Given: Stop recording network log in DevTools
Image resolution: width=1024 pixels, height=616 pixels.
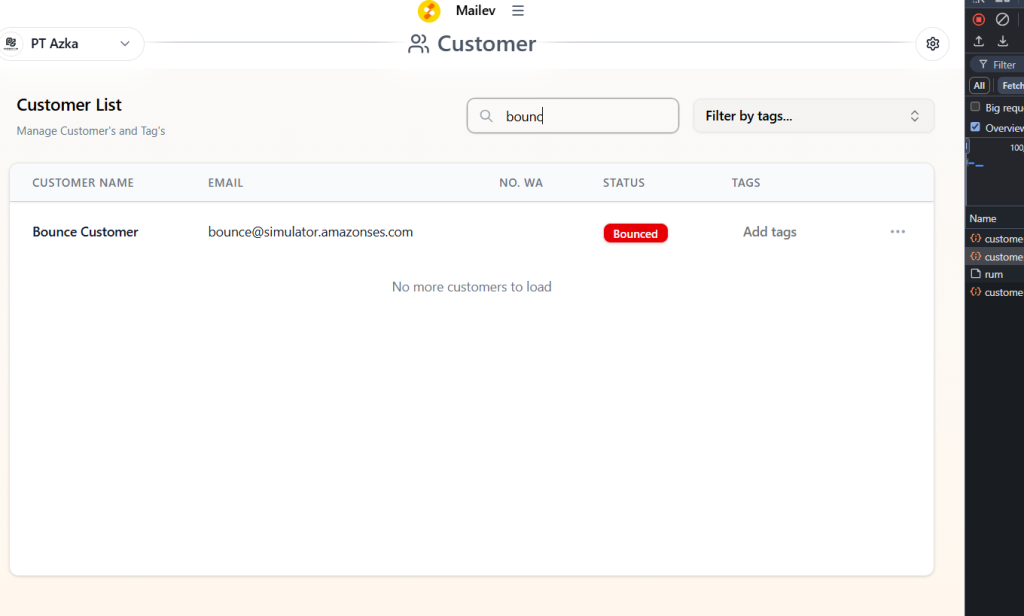Looking at the screenshot, I should pos(978,19).
